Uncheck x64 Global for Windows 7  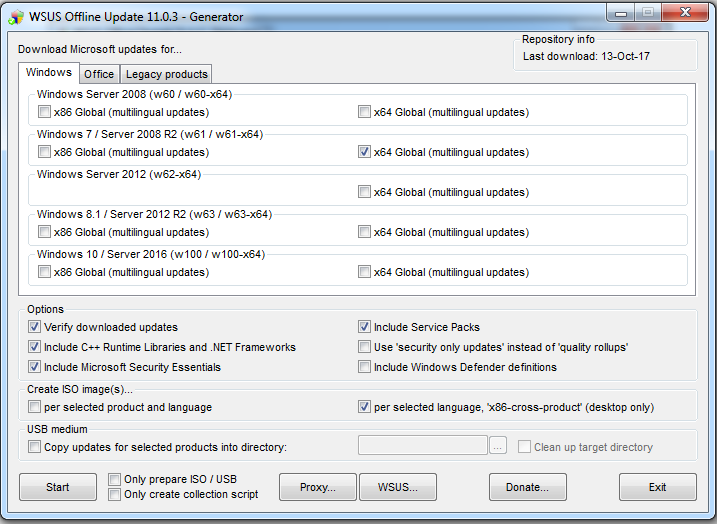point(364,153)
